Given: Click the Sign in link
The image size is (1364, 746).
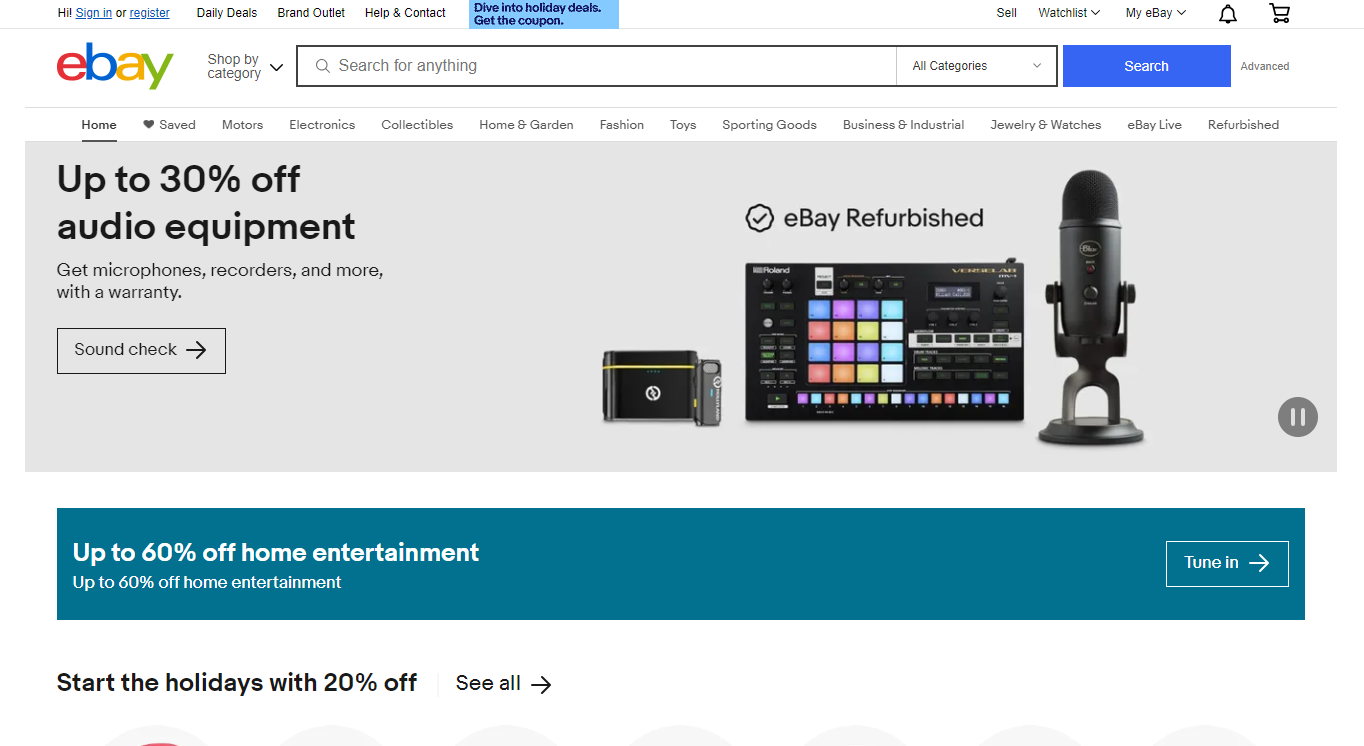Looking at the screenshot, I should point(93,13).
